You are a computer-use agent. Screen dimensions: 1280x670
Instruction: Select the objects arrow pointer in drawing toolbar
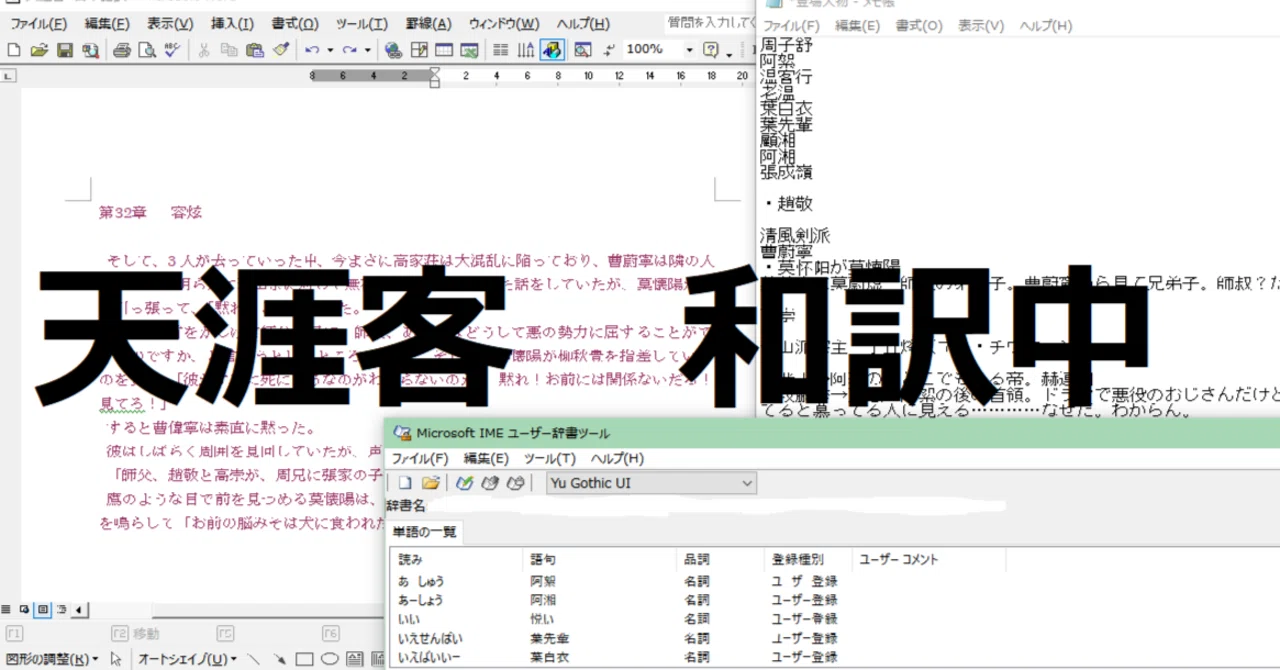pos(115,659)
